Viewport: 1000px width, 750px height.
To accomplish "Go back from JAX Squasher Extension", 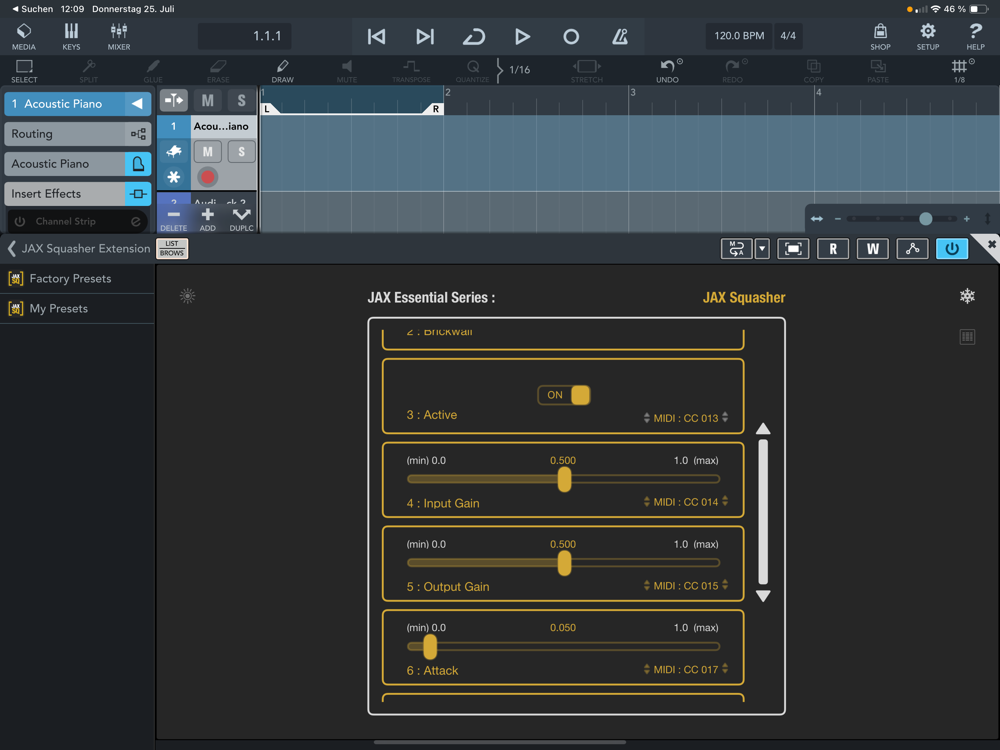I will (x=11, y=249).
